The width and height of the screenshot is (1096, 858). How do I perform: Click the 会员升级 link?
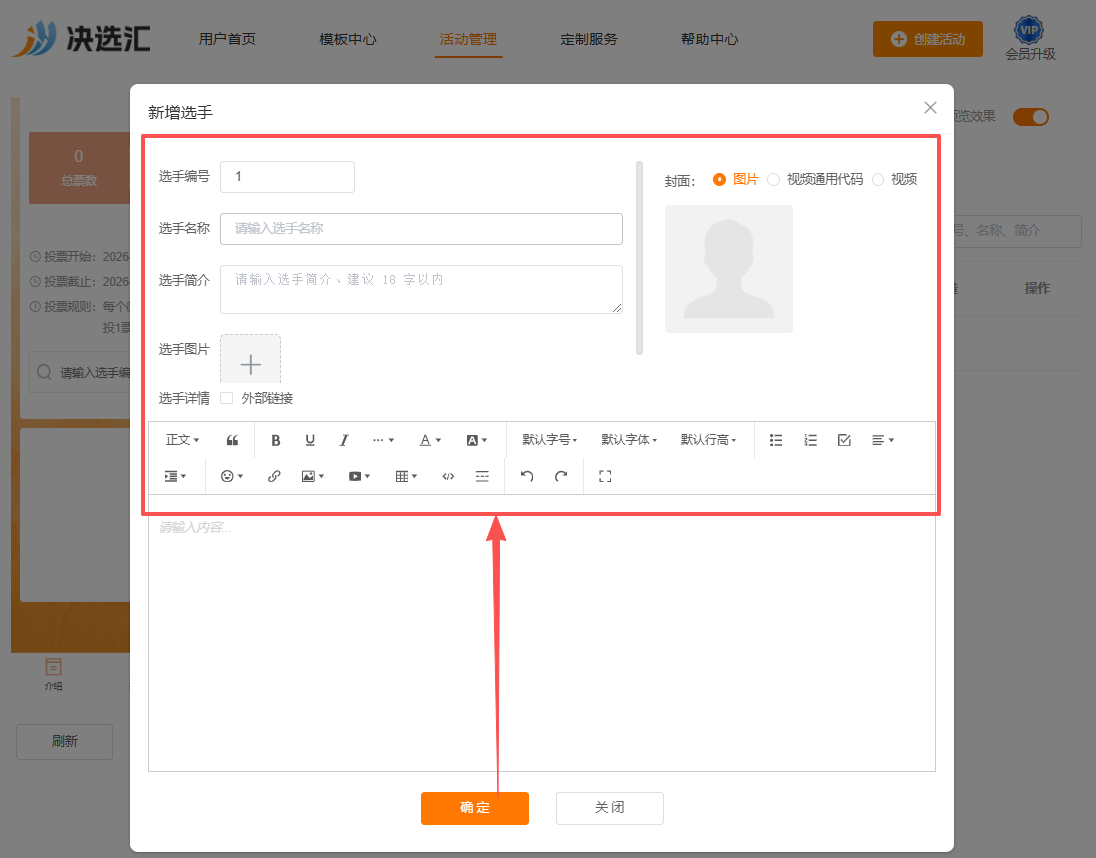(x=1030, y=54)
